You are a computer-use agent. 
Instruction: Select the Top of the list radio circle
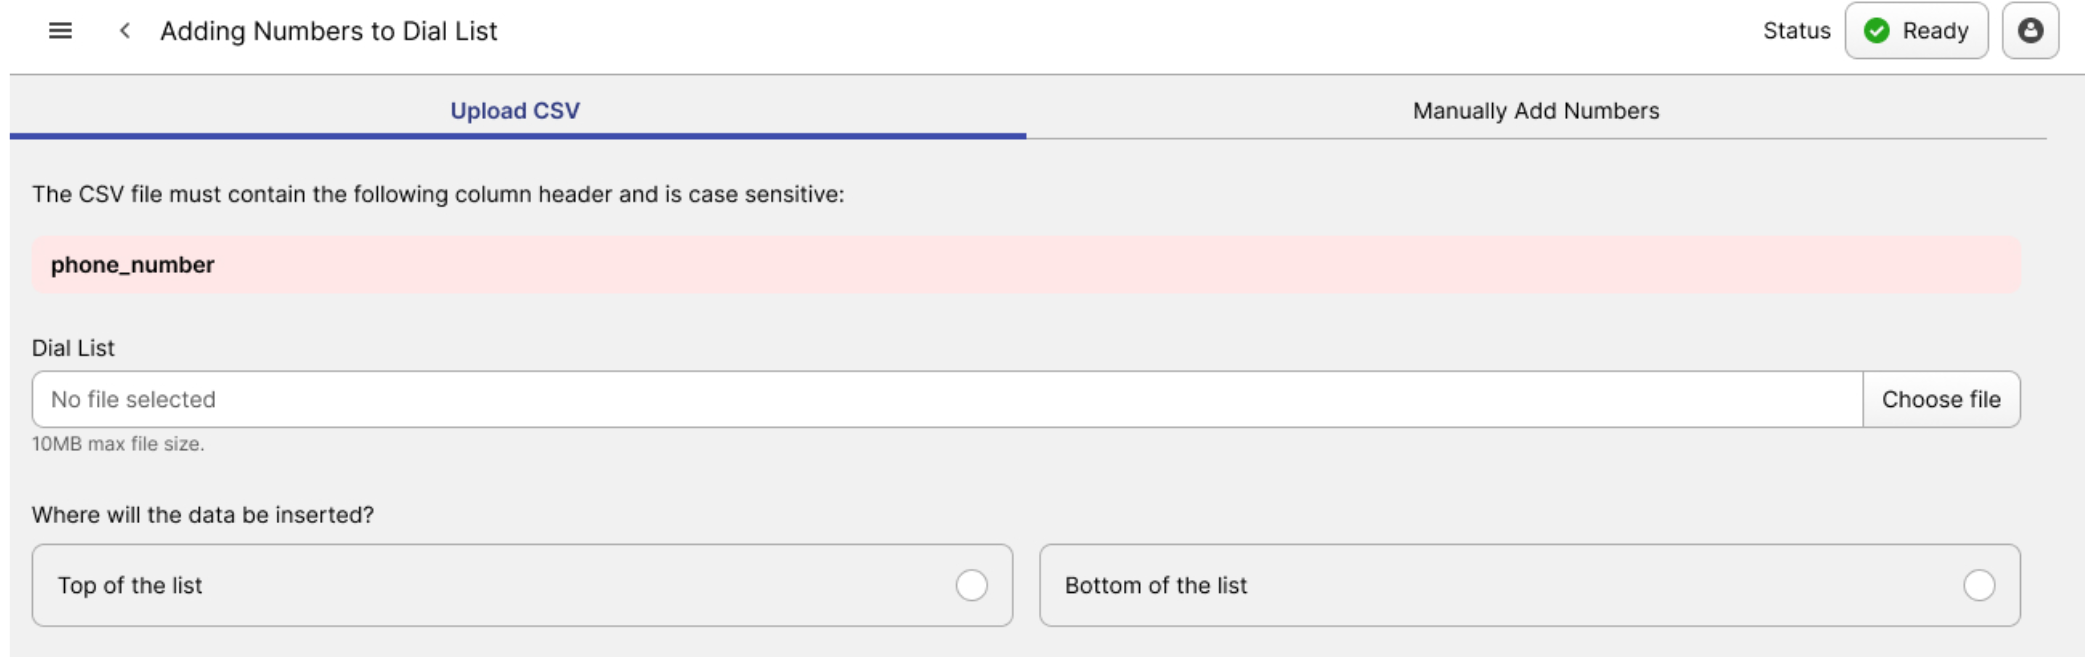(971, 586)
